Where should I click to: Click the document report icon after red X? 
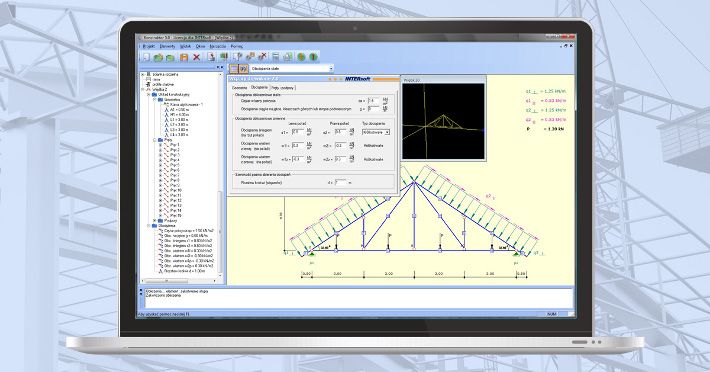tap(211, 57)
